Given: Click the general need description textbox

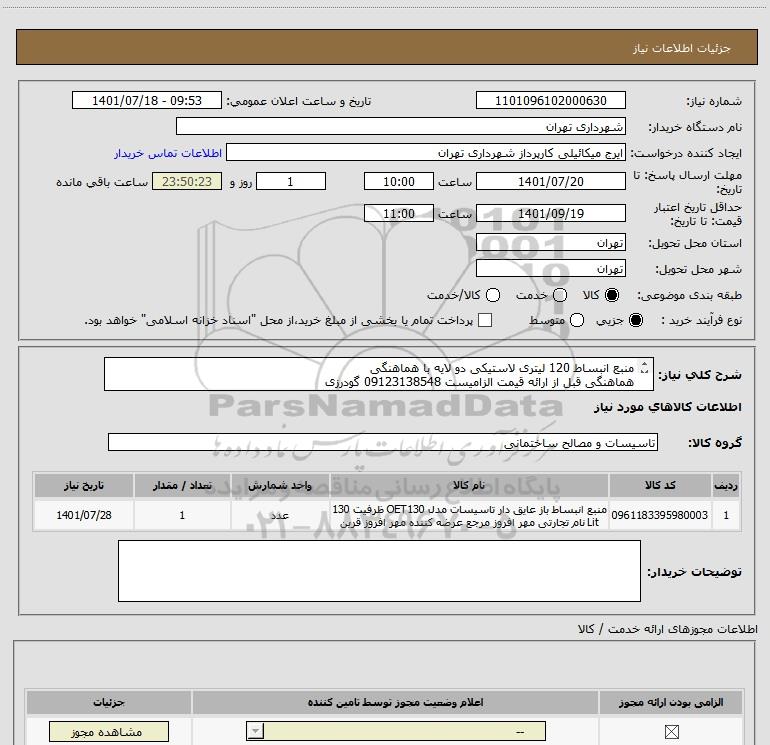Looking at the screenshot, I should [379, 374].
